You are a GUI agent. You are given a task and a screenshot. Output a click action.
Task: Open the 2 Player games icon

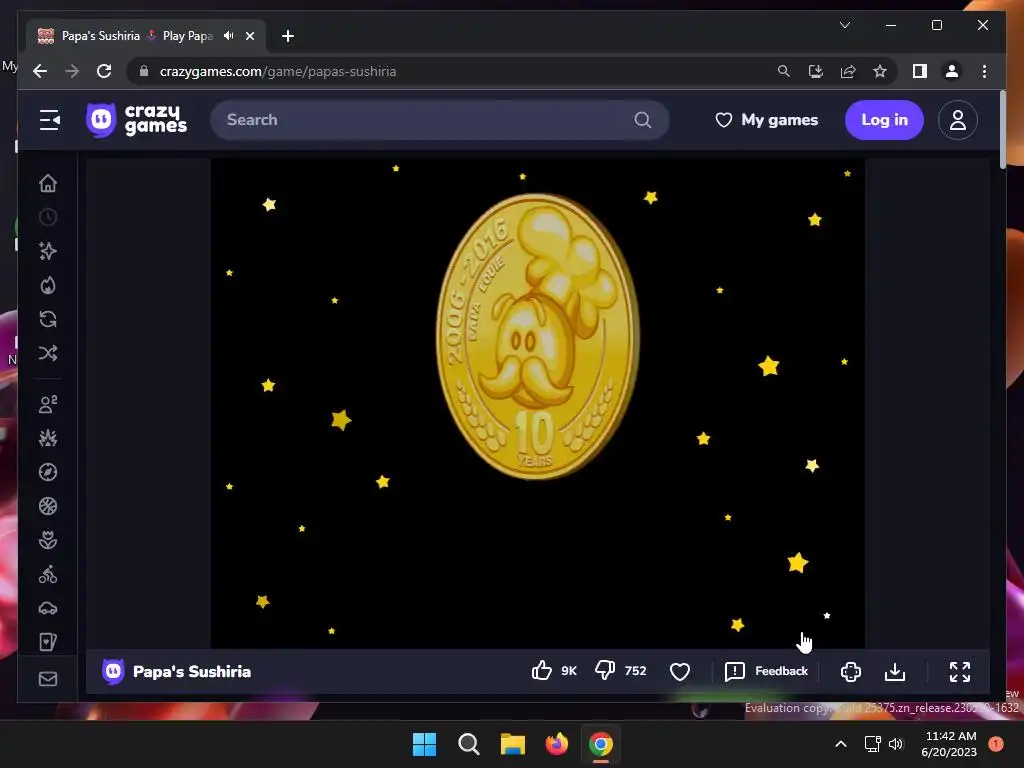click(48, 404)
